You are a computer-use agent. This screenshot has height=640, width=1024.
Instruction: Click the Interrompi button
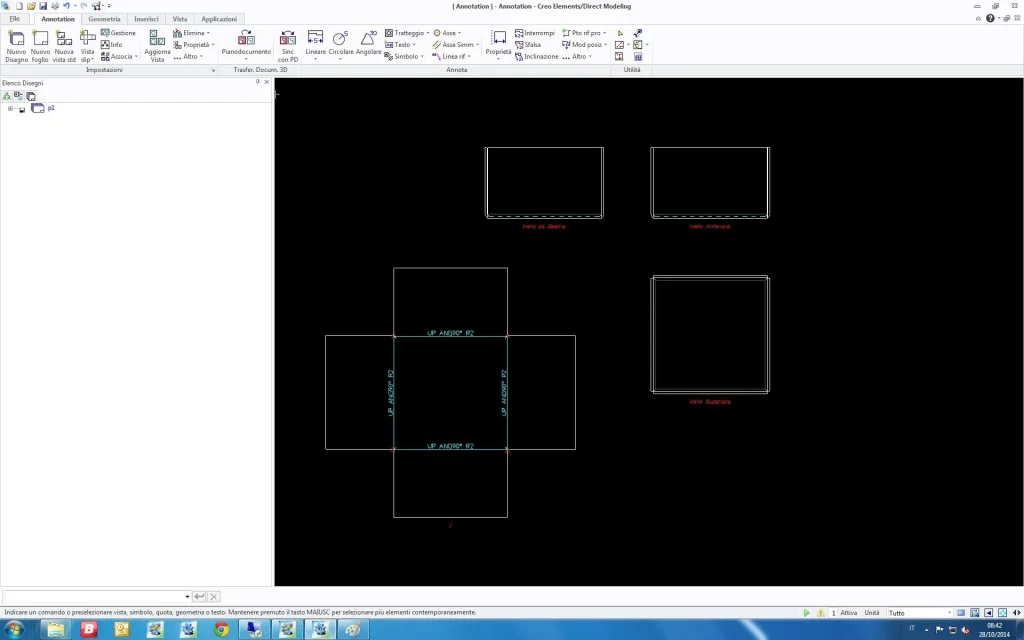(535, 33)
